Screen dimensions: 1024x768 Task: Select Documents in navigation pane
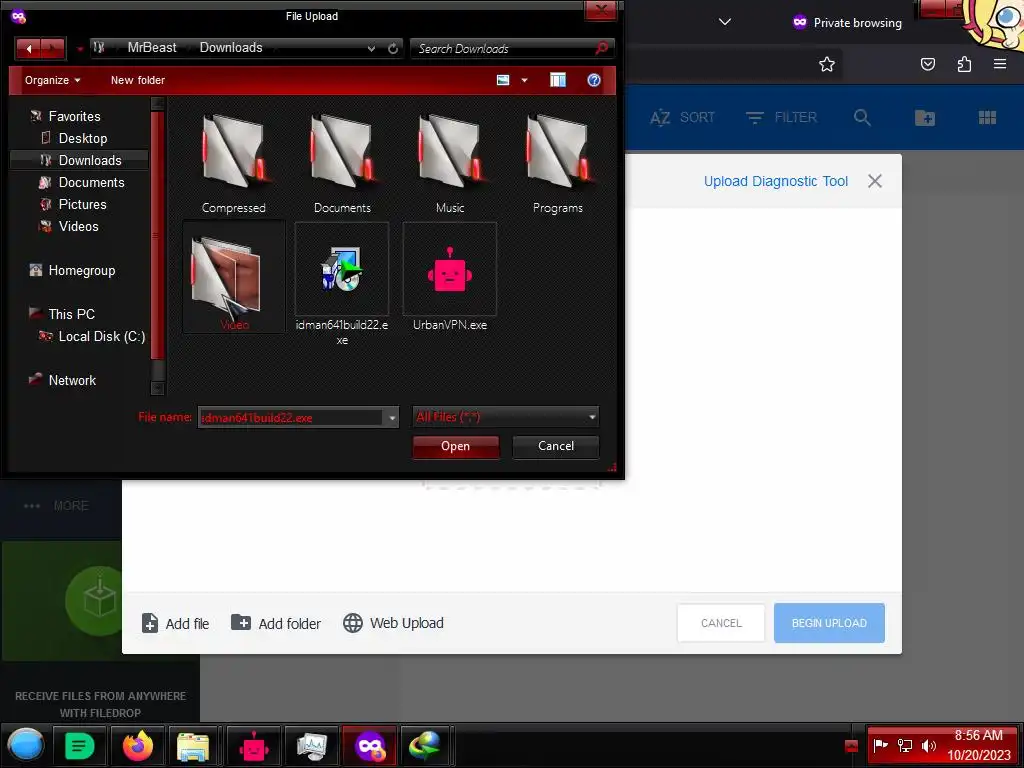pyautogui.click(x=91, y=182)
